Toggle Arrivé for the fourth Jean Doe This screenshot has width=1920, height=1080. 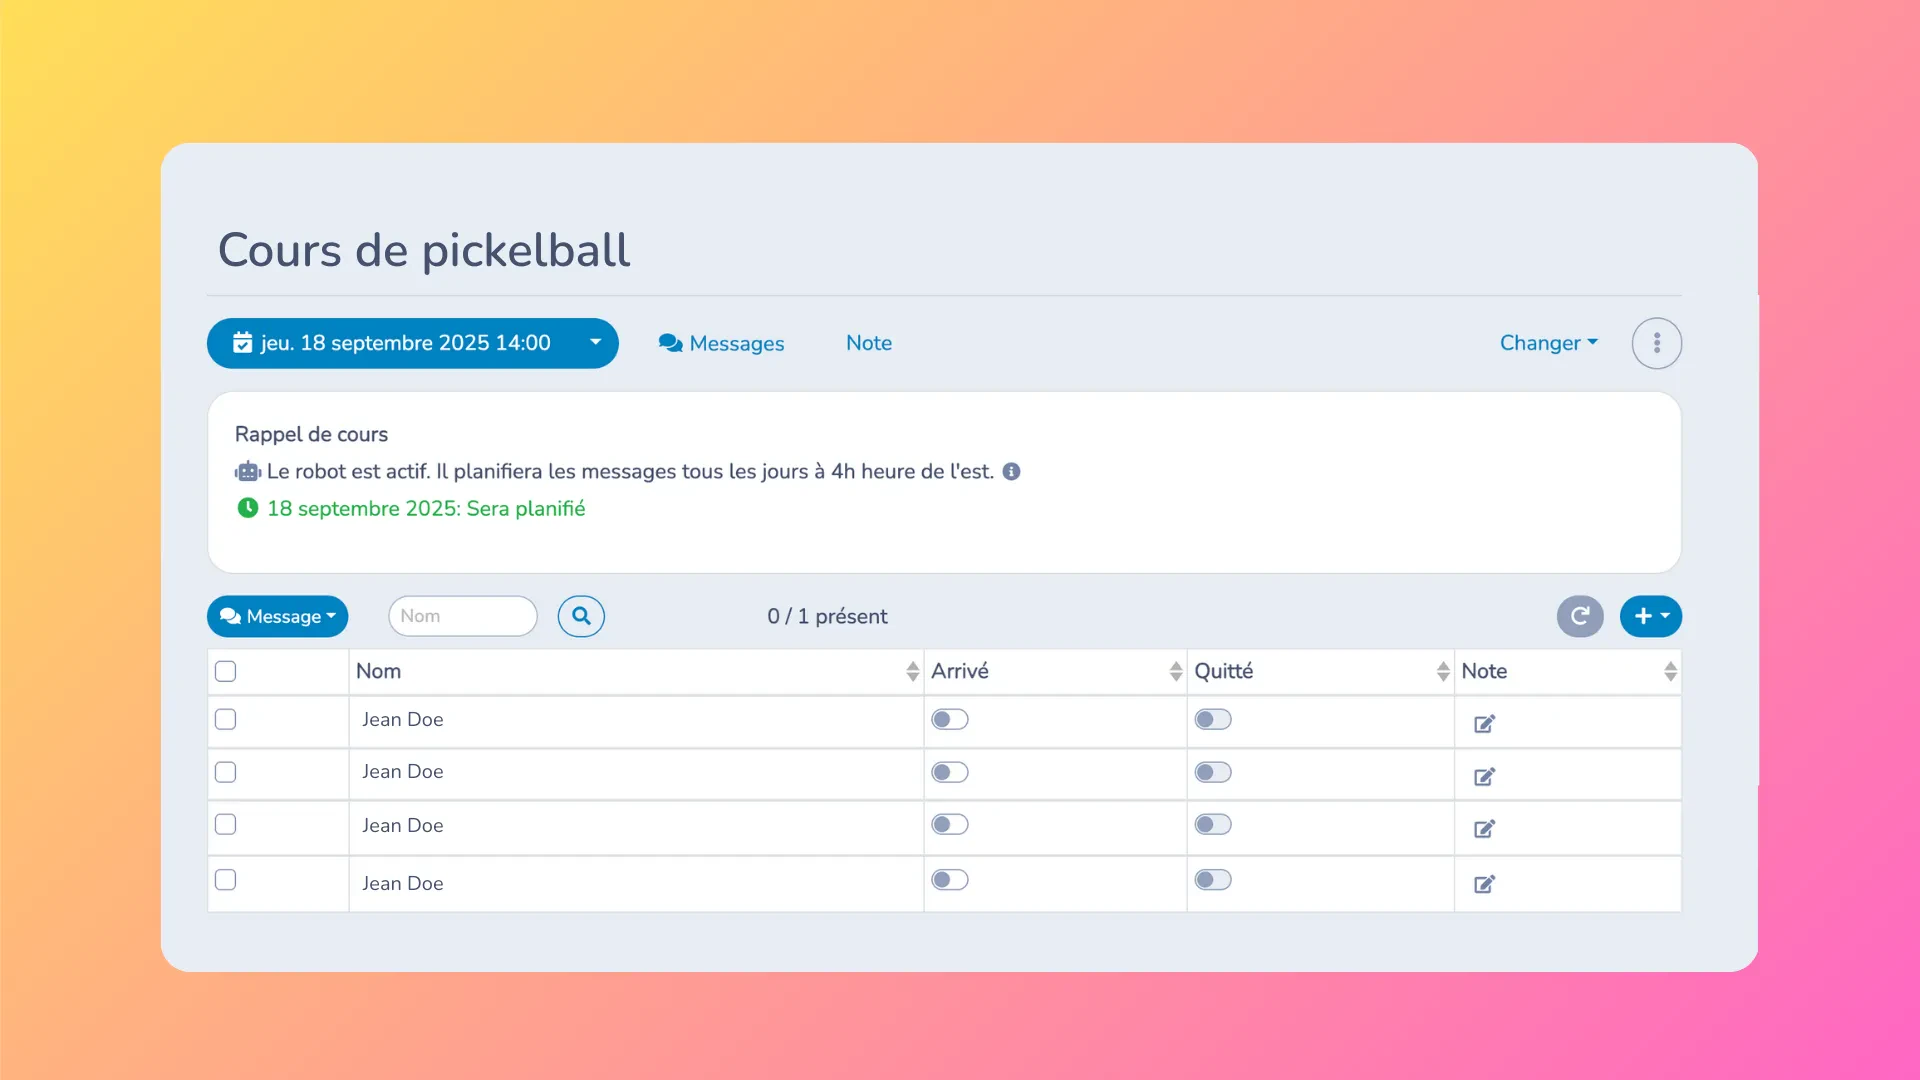coord(950,880)
